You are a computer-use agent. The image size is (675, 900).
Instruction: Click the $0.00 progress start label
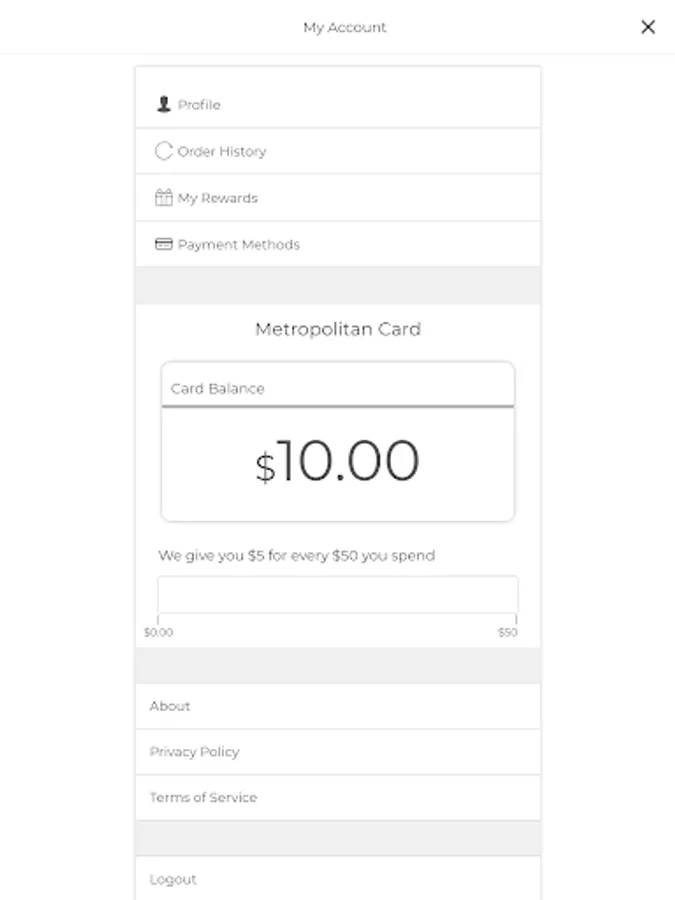tap(158, 632)
